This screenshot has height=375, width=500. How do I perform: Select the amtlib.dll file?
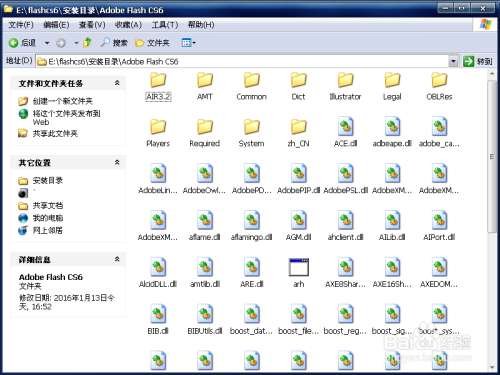click(205, 273)
